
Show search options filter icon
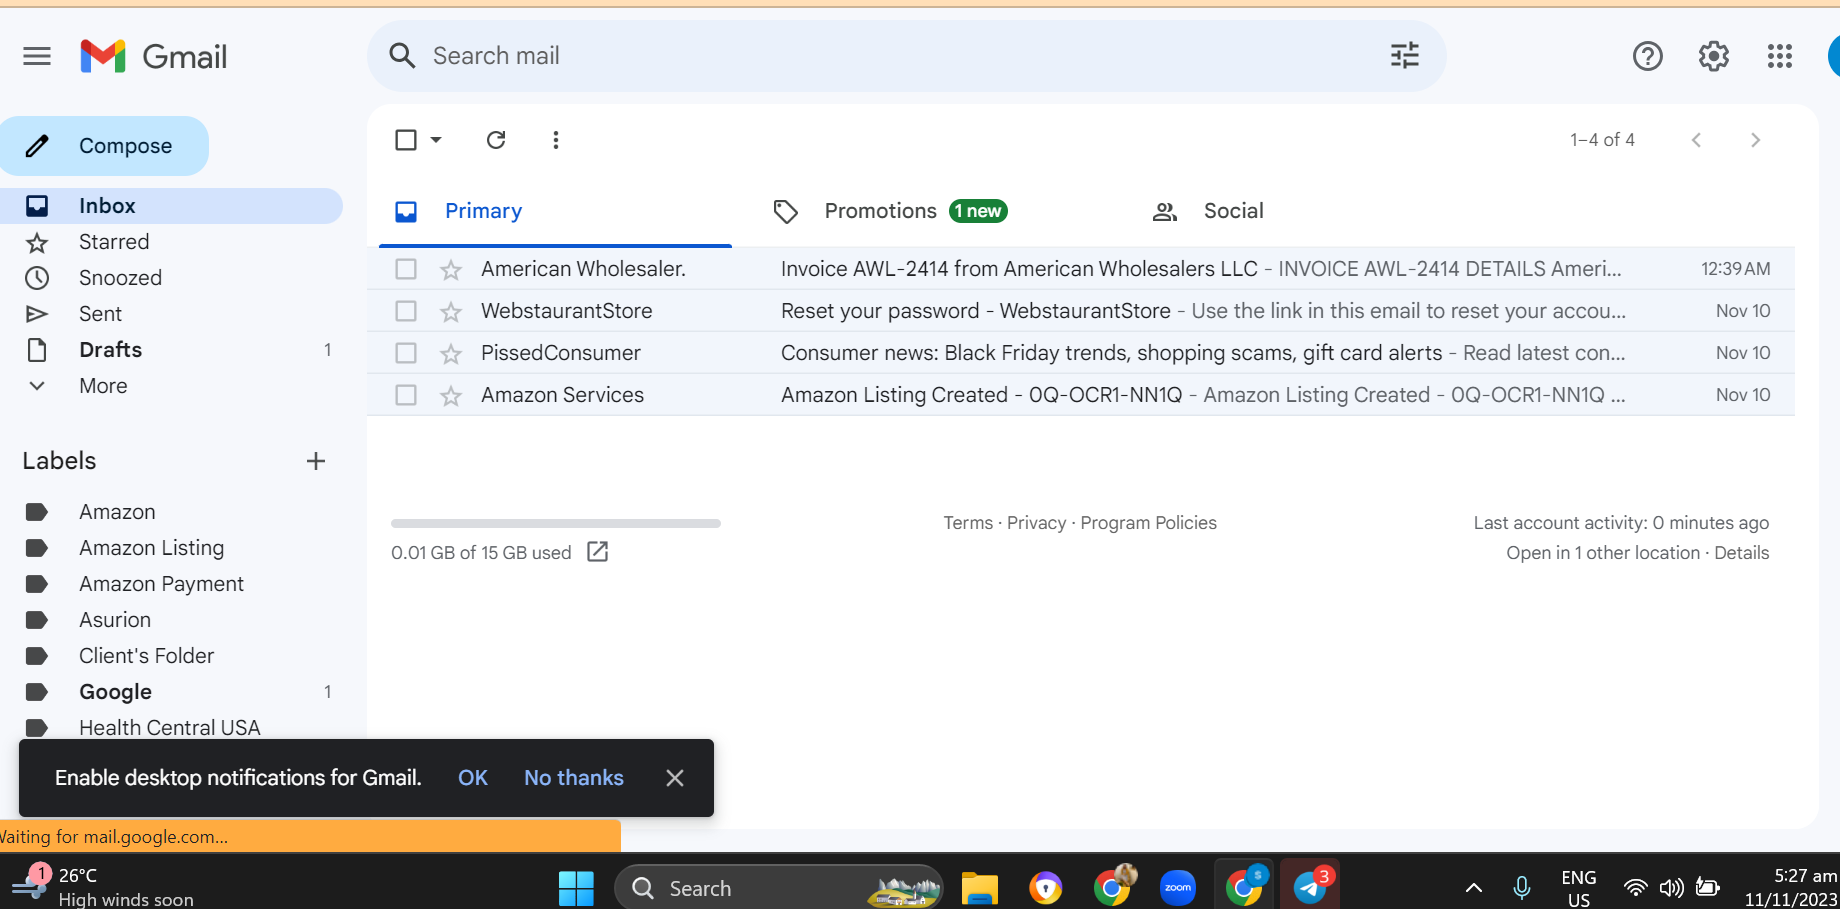click(x=1405, y=56)
